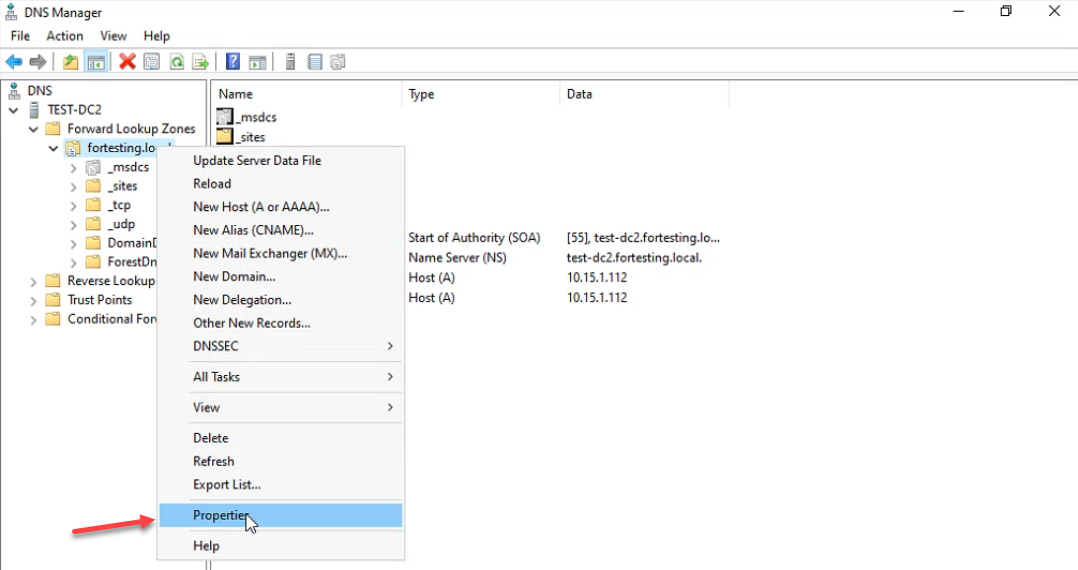The height and width of the screenshot is (570, 1078).
Task: Click the Back arrow toolbar icon
Action: pyautogui.click(x=14, y=62)
